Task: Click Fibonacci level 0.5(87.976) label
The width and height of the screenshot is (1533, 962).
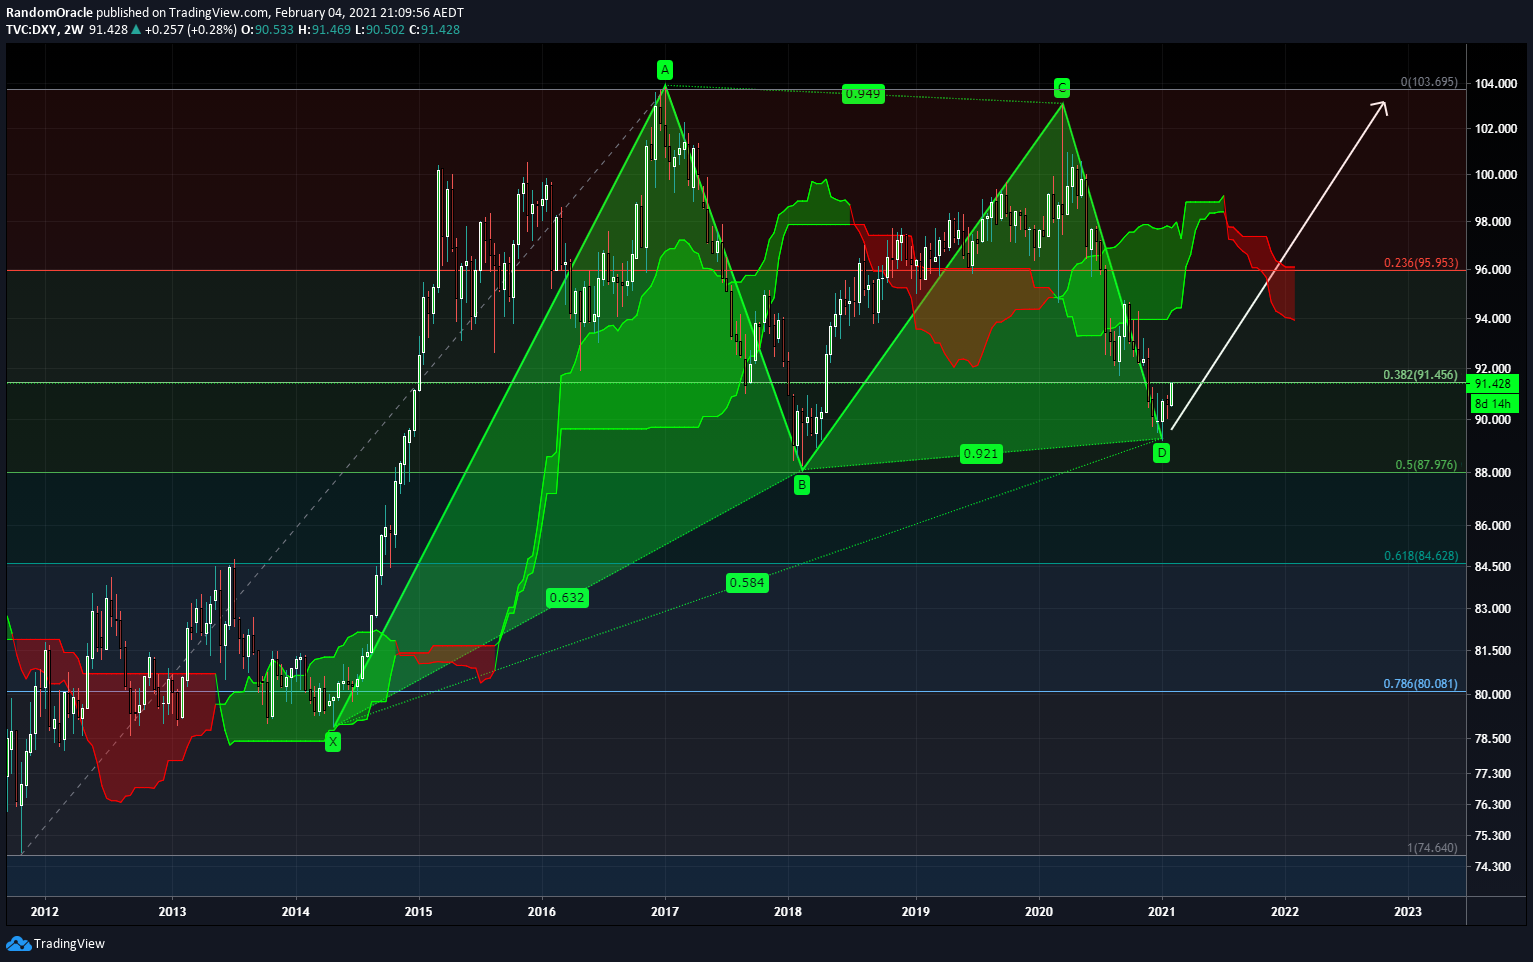Action: (1426, 465)
